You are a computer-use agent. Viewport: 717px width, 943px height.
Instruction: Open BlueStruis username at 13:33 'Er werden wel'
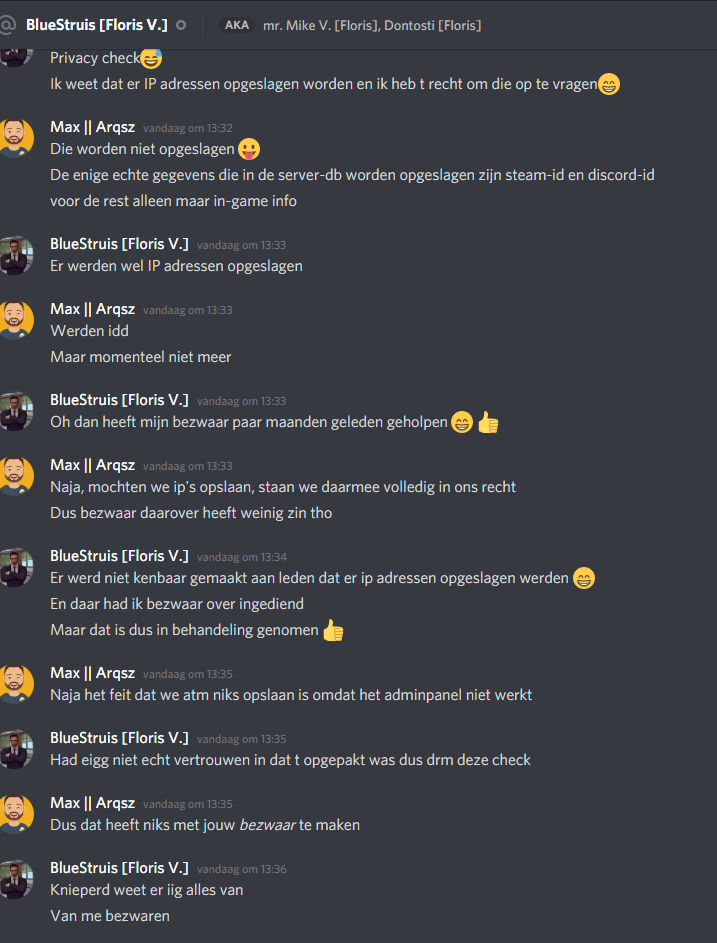pyautogui.click(x=119, y=244)
